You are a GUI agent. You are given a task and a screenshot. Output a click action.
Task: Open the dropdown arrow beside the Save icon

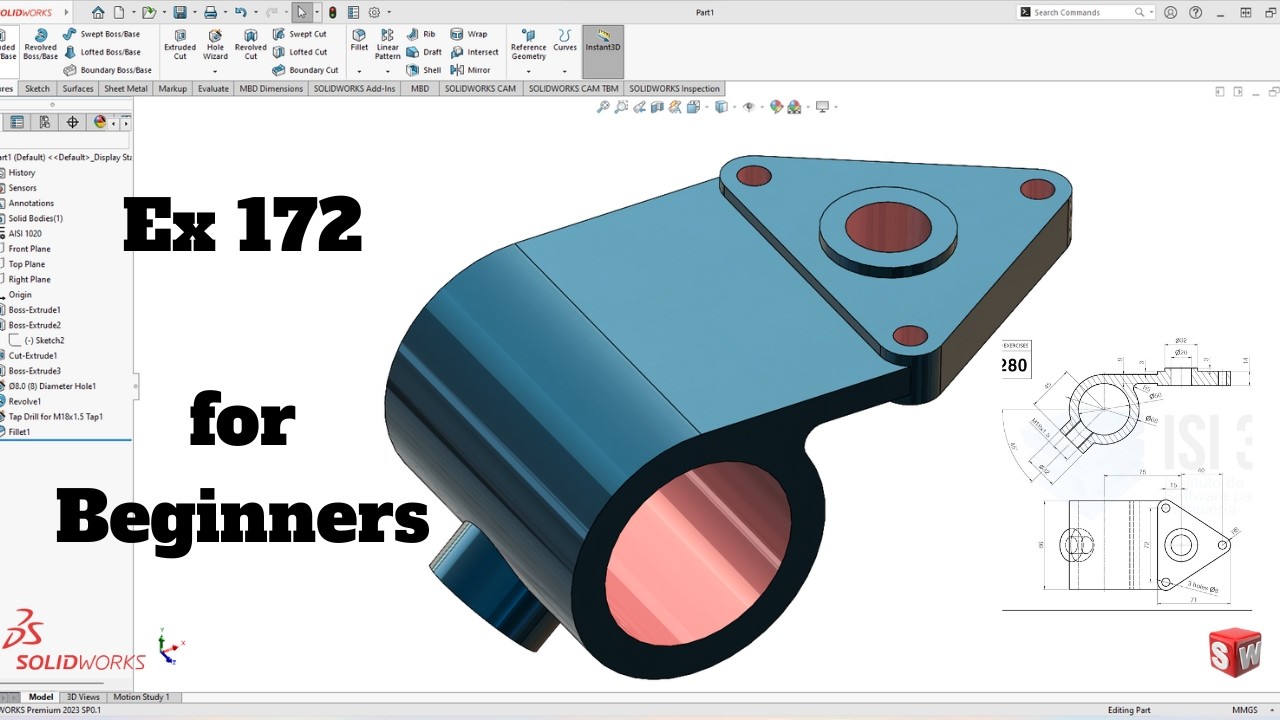tap(193, 13)
